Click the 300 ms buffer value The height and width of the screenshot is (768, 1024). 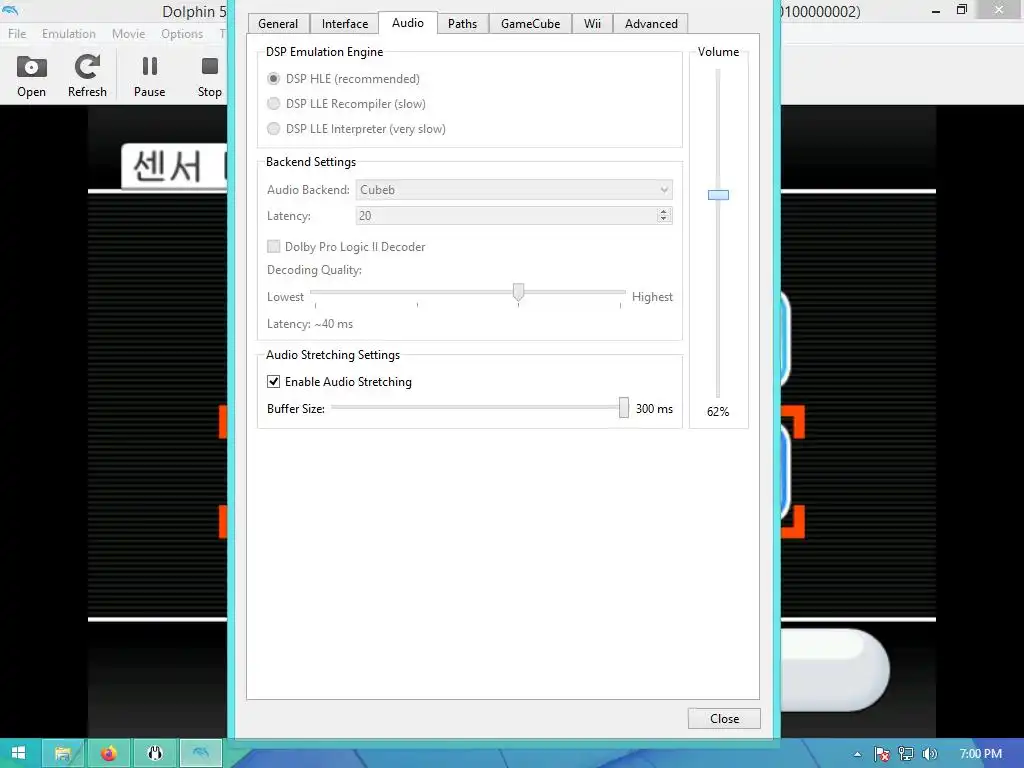pyautogui.click(x=654, y=408)
